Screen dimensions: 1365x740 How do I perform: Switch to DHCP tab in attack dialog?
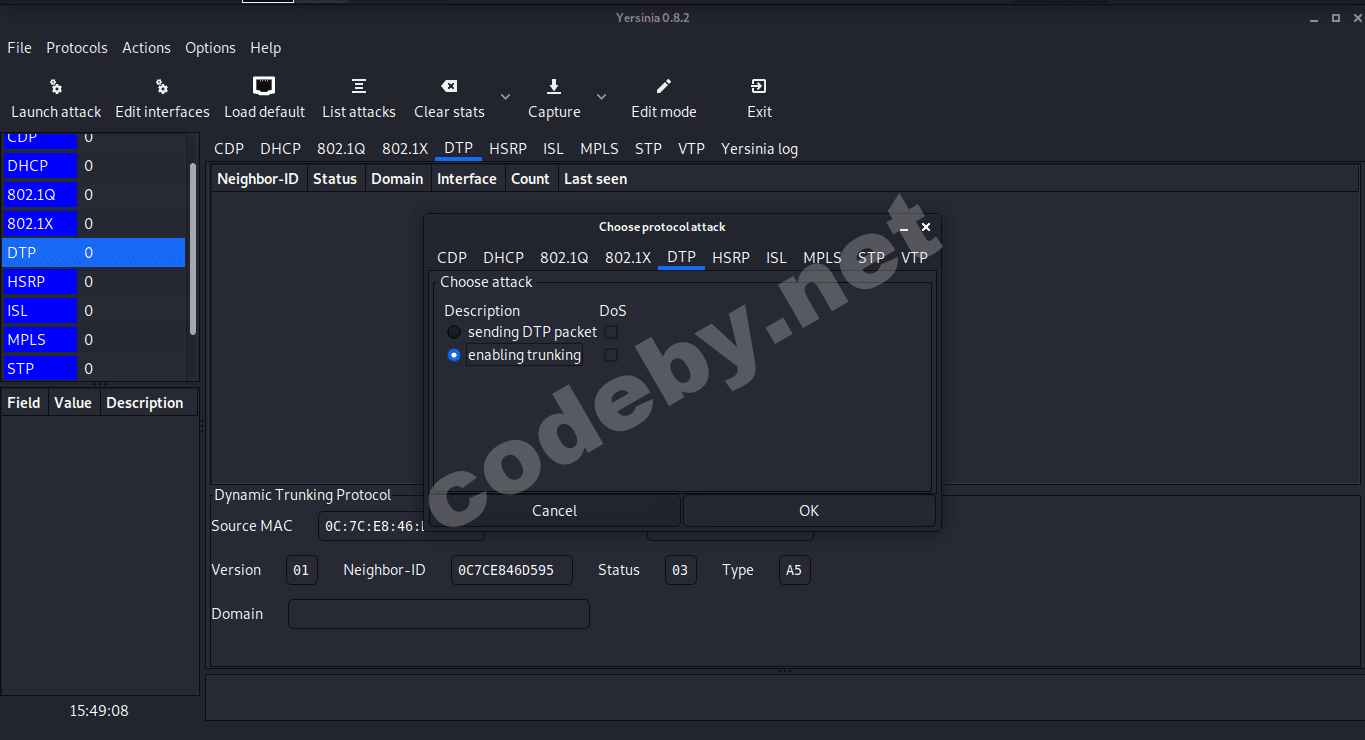[x=503, y=257]
